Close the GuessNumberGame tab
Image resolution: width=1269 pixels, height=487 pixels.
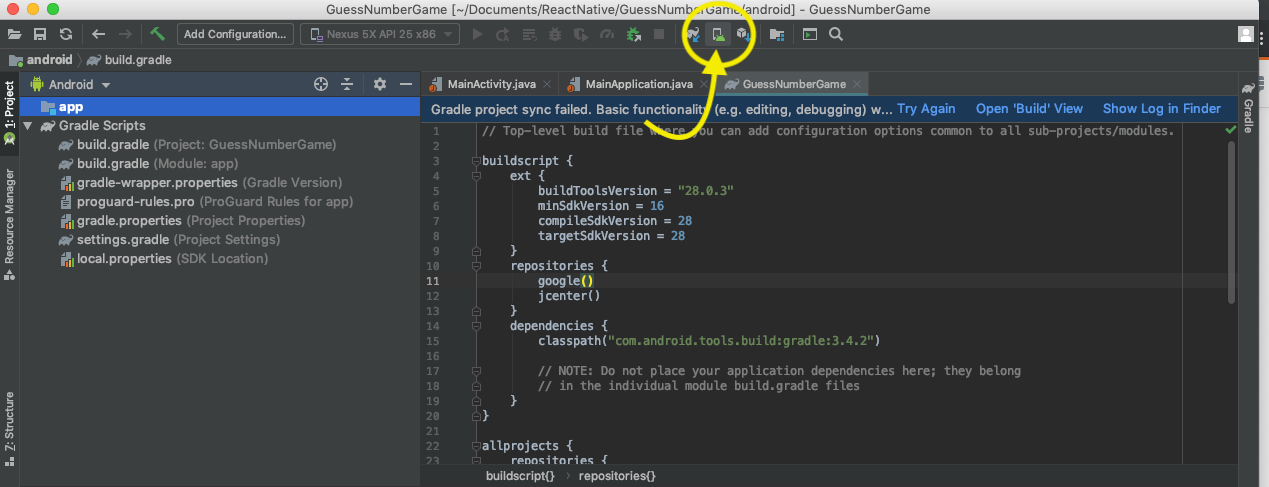pyautogui.click(x=857, y=85)
